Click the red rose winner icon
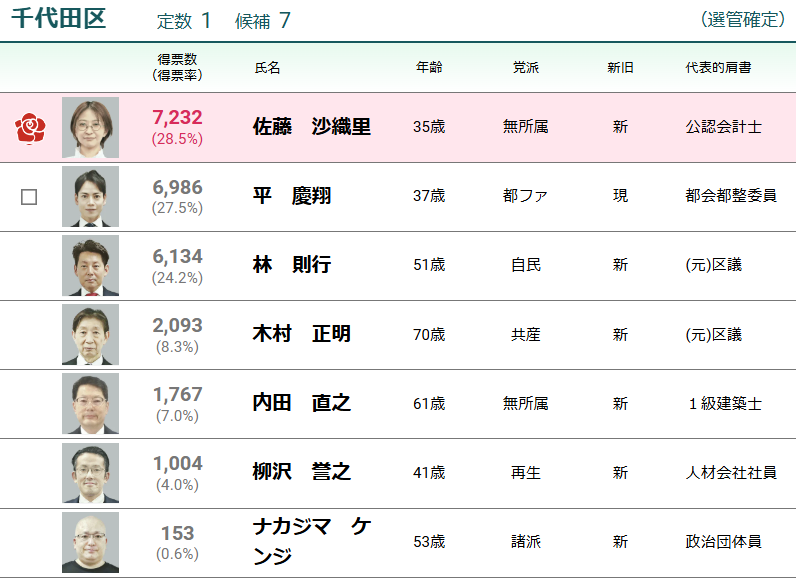 pyautogui.click(x=30, y=128)
